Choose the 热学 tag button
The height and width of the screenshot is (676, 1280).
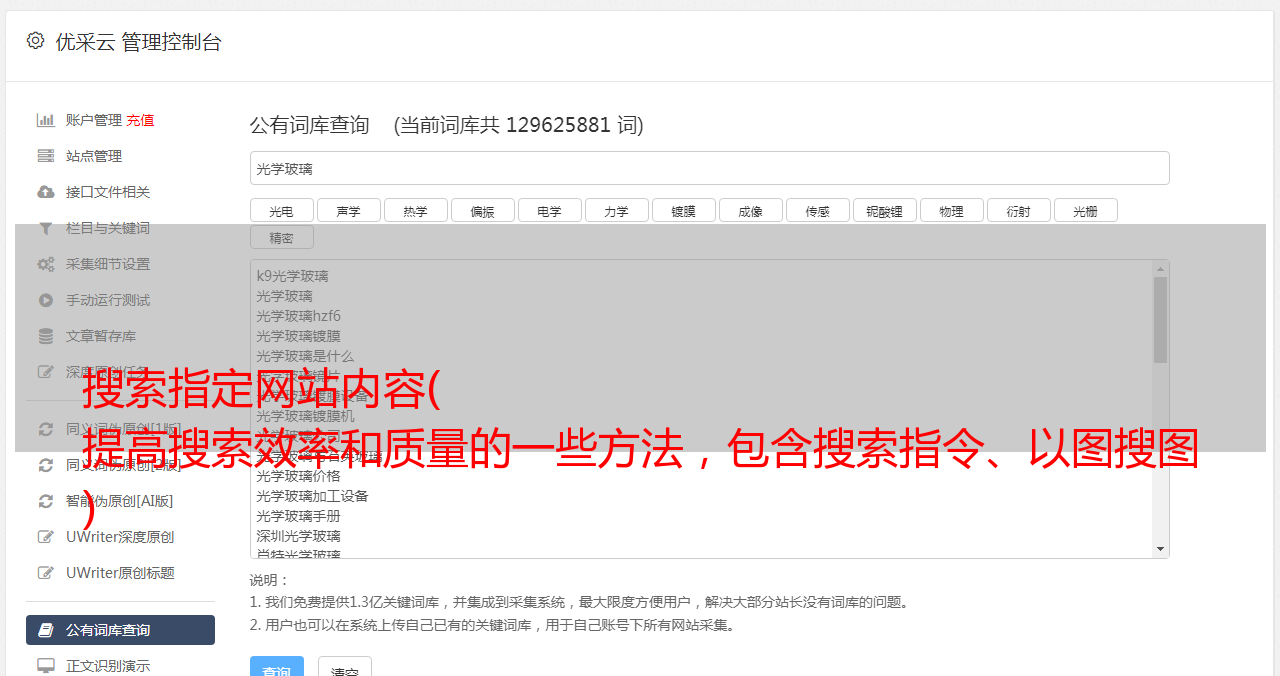click(x=415, y=210)
